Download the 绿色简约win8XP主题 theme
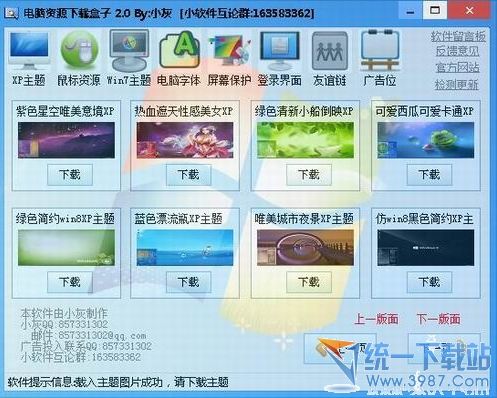The image size is (497, 398). click(70, 282)
